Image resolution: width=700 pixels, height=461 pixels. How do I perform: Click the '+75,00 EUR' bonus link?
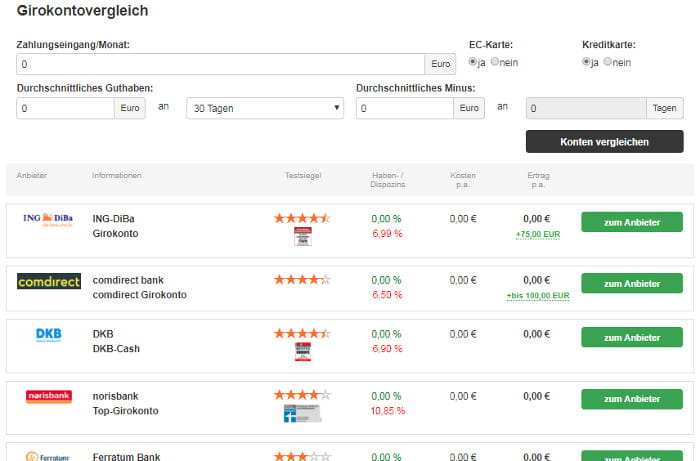pyautogui.click(x=538, y=235)
